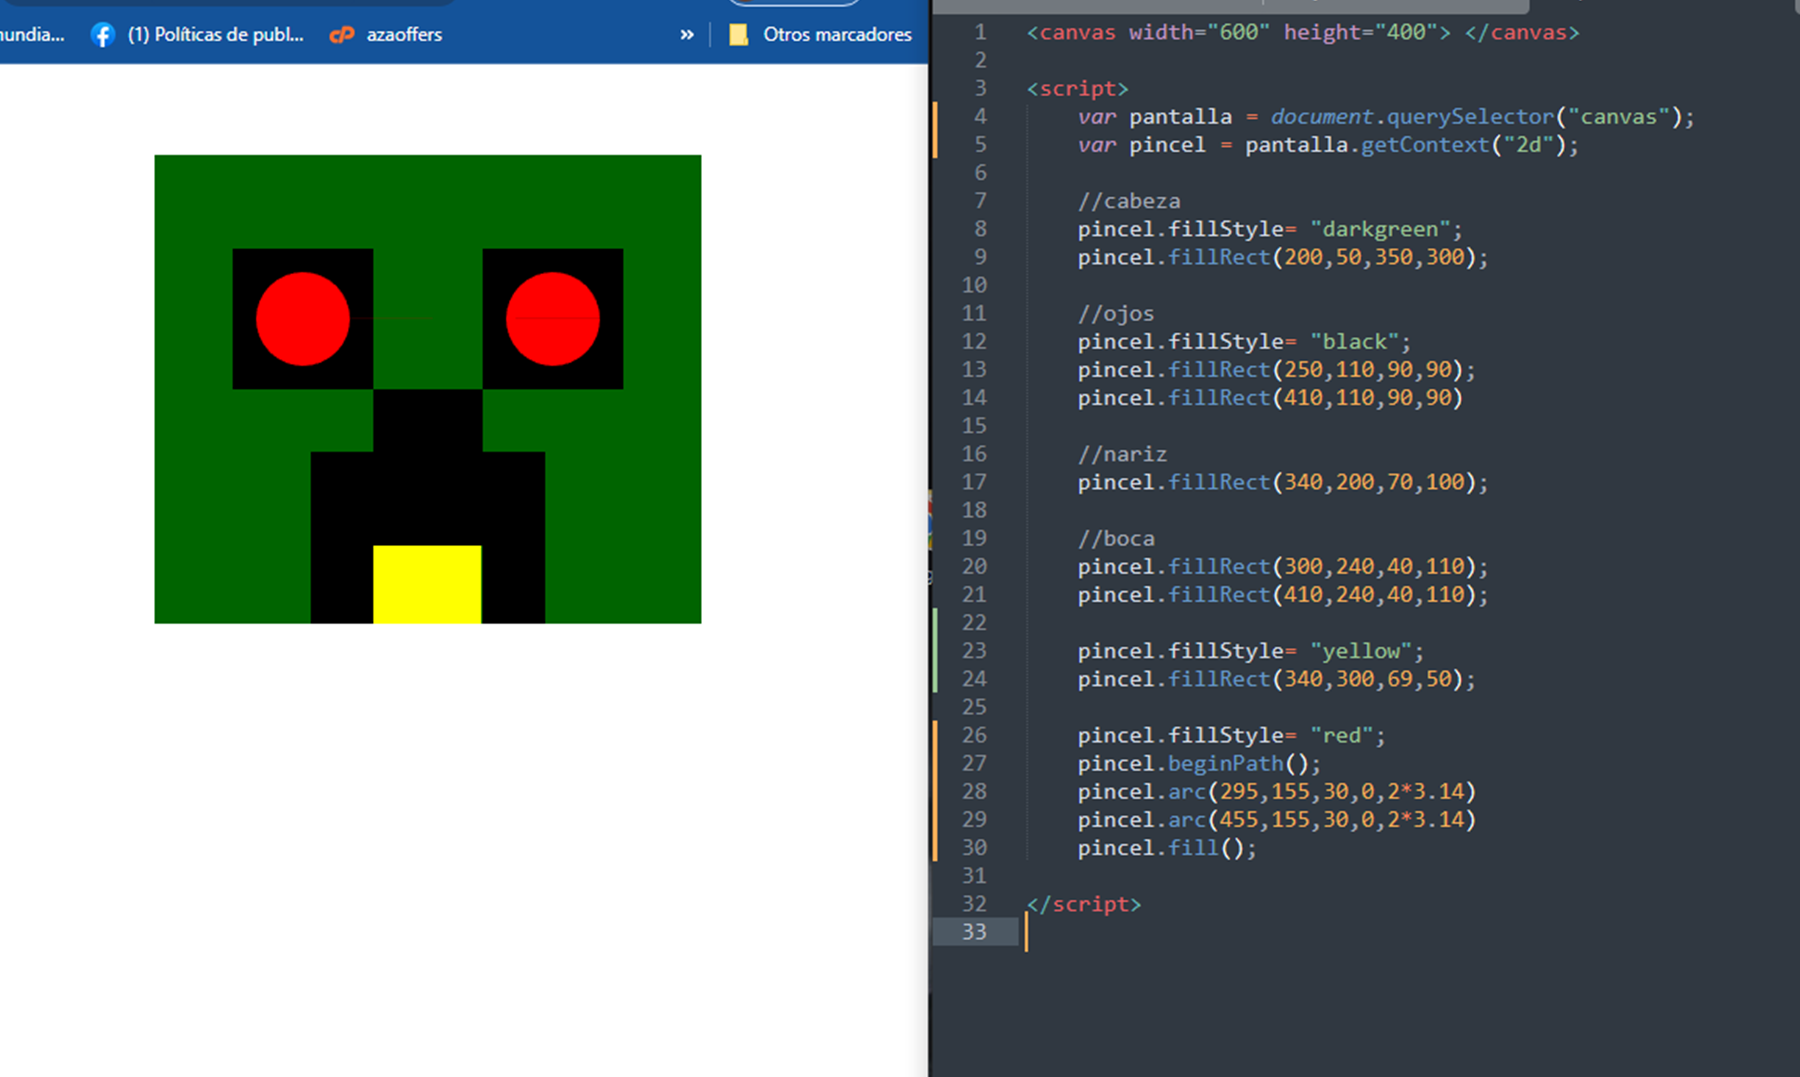
Task: Click the var pincel declaration
Action: pos(1142,145)
